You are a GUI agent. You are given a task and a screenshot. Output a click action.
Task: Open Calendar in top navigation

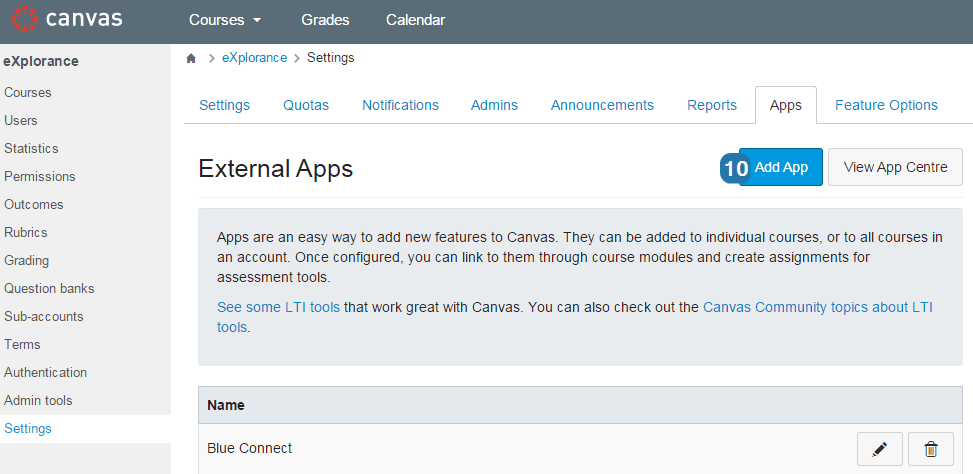point(415,20)
